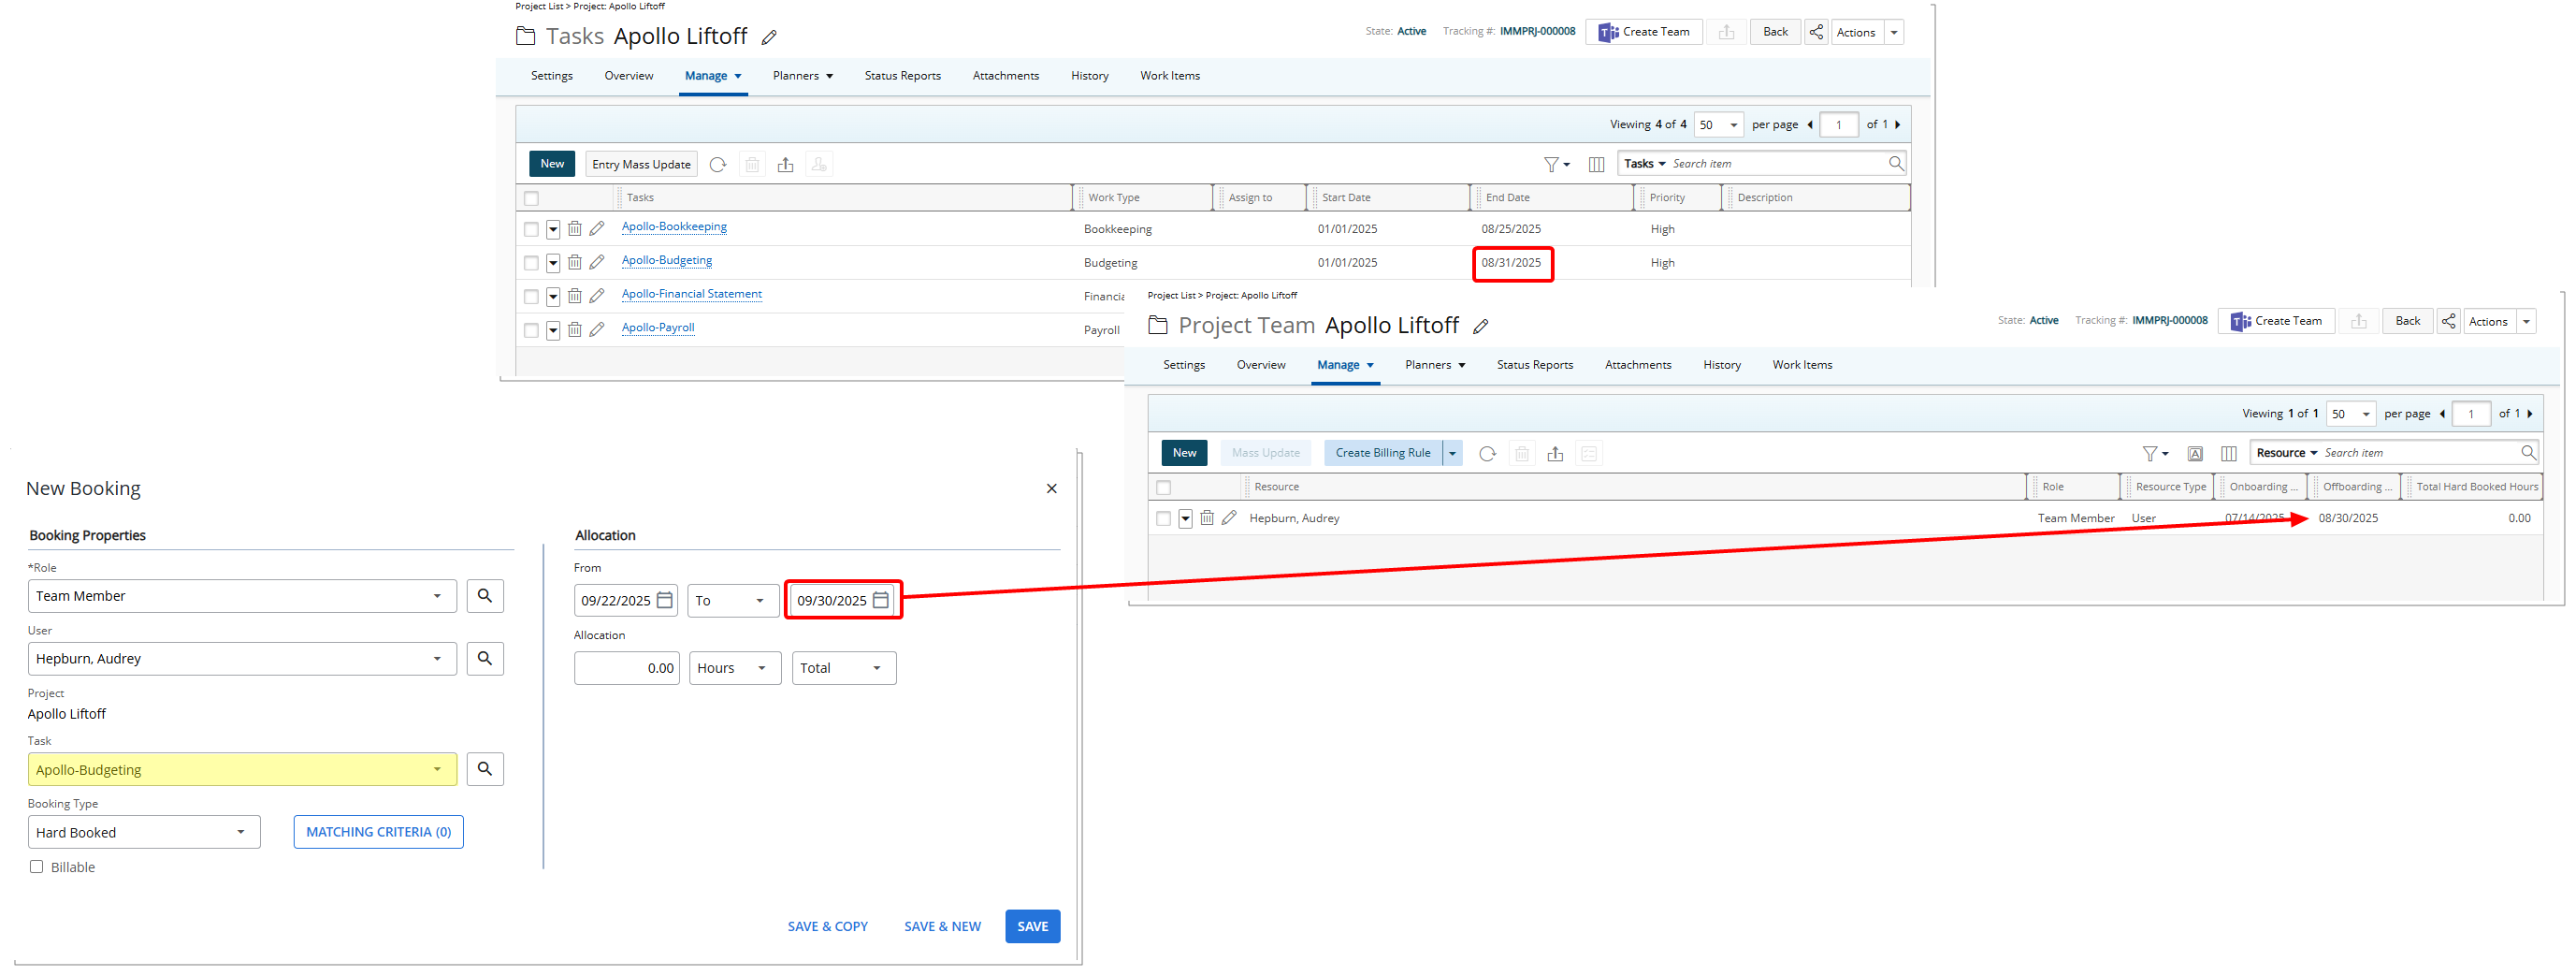Open the column chooser for the Resource grid
The width and height of the screenshot is (2576, 976).
point(2229,452)
